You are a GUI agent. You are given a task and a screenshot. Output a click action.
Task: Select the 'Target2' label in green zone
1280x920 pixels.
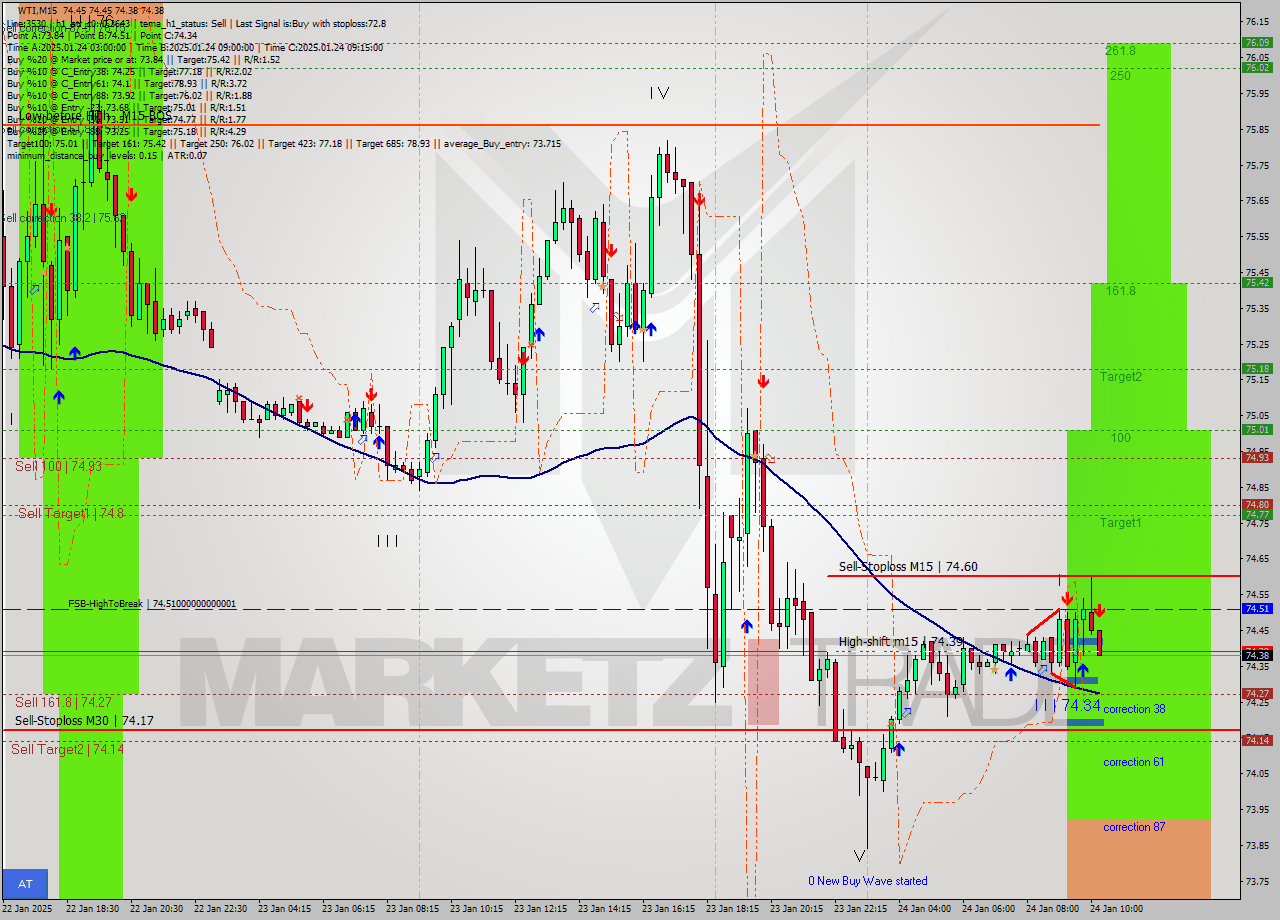1121,377
